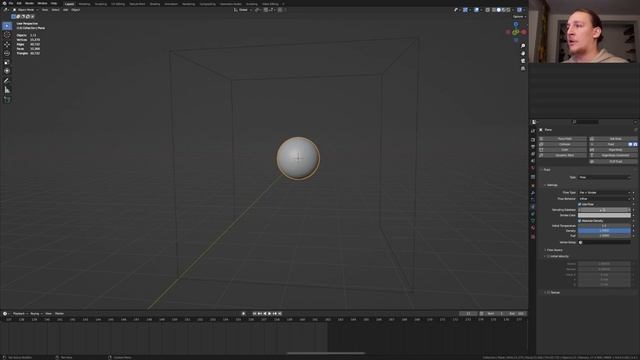Switch perspective/orthographic grid icon
Image resolution: width=640 pixels, height=360 pixels.
pyautogui.click(x=523, y=69)
